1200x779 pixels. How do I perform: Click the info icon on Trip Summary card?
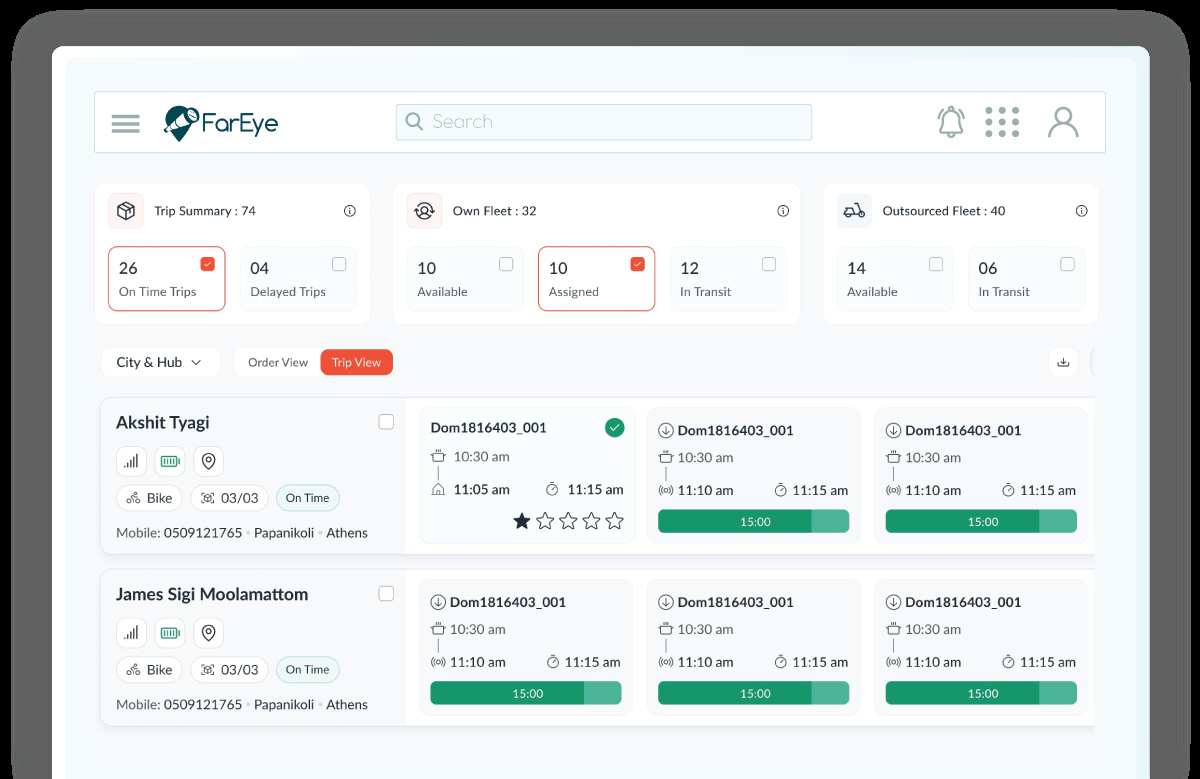coord(349,211)
